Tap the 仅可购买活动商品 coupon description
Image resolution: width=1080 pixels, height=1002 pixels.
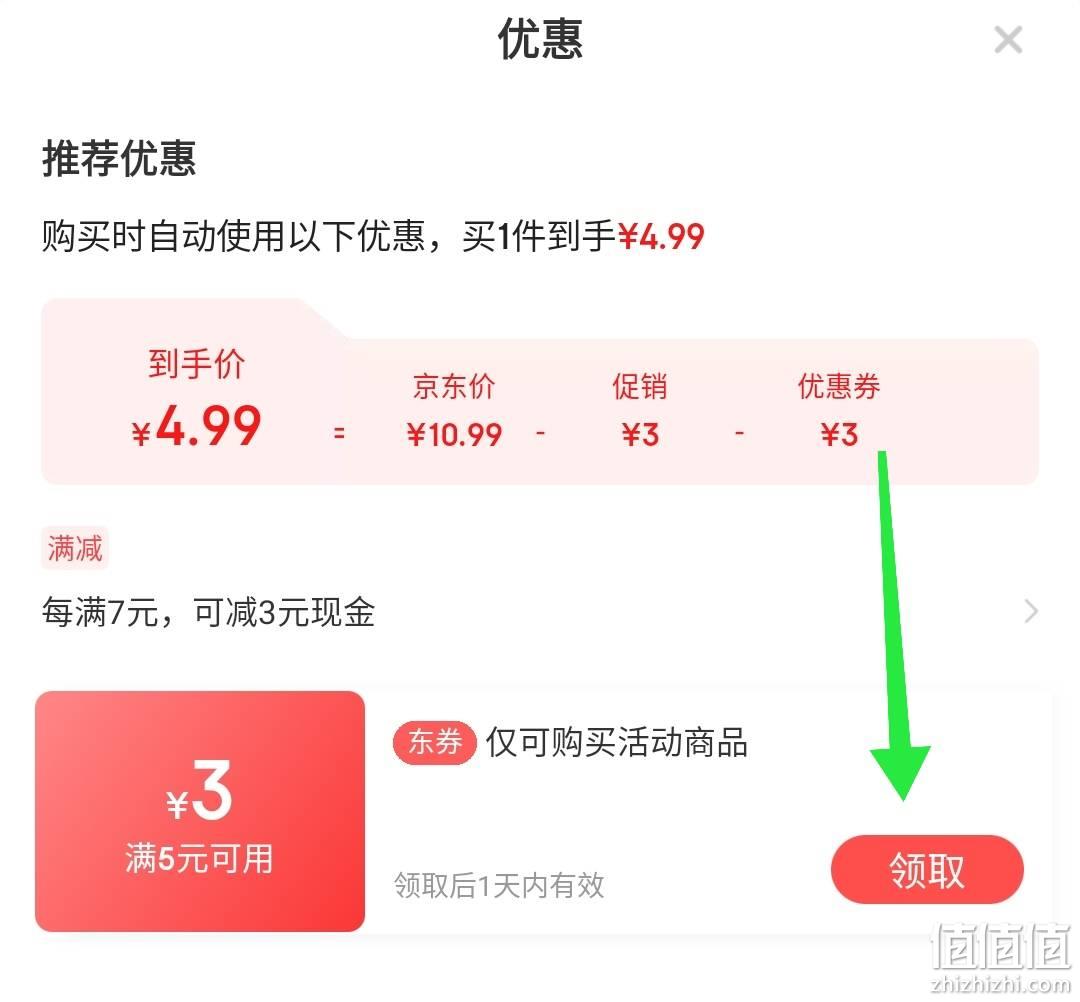point(616,742)
